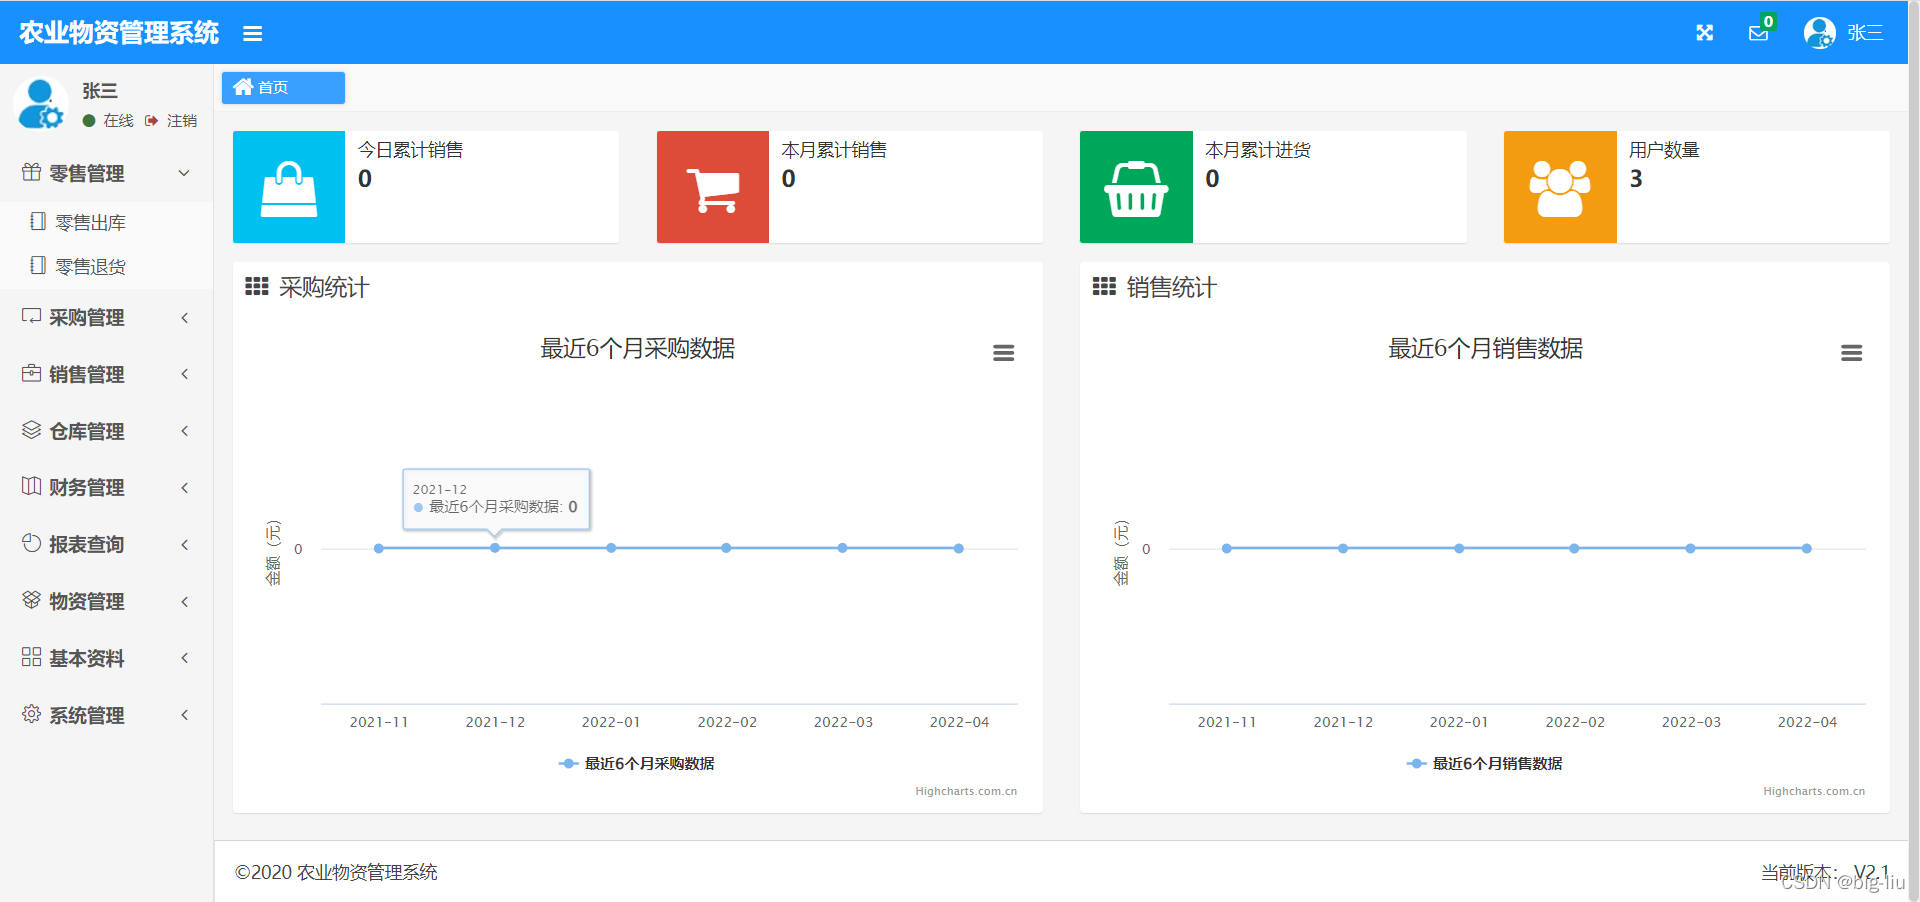Viewport: 1920px width, 902px height.
Task: Click the 销售管理 briefcase icon
Action: pos(32,373)
